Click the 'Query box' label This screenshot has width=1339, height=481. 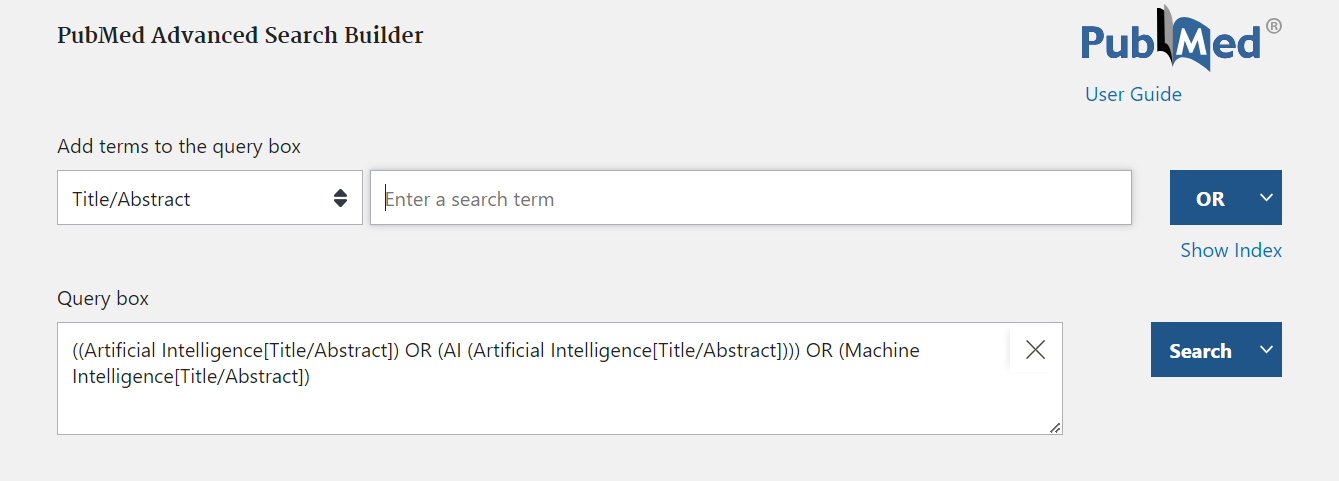click(x=103, y=298)
